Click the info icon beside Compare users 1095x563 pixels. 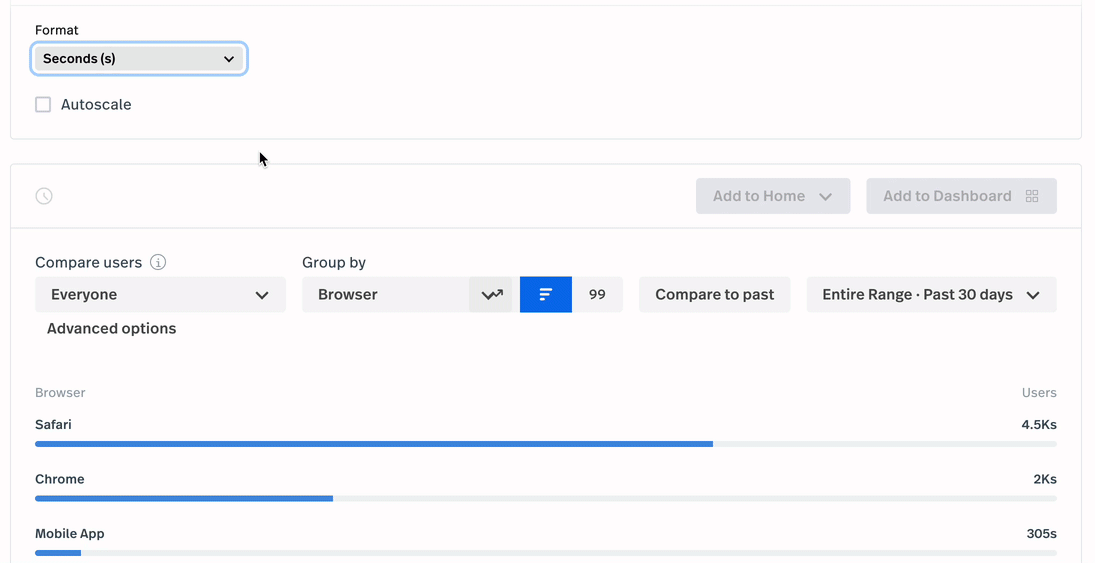click(x=158, y=262)
